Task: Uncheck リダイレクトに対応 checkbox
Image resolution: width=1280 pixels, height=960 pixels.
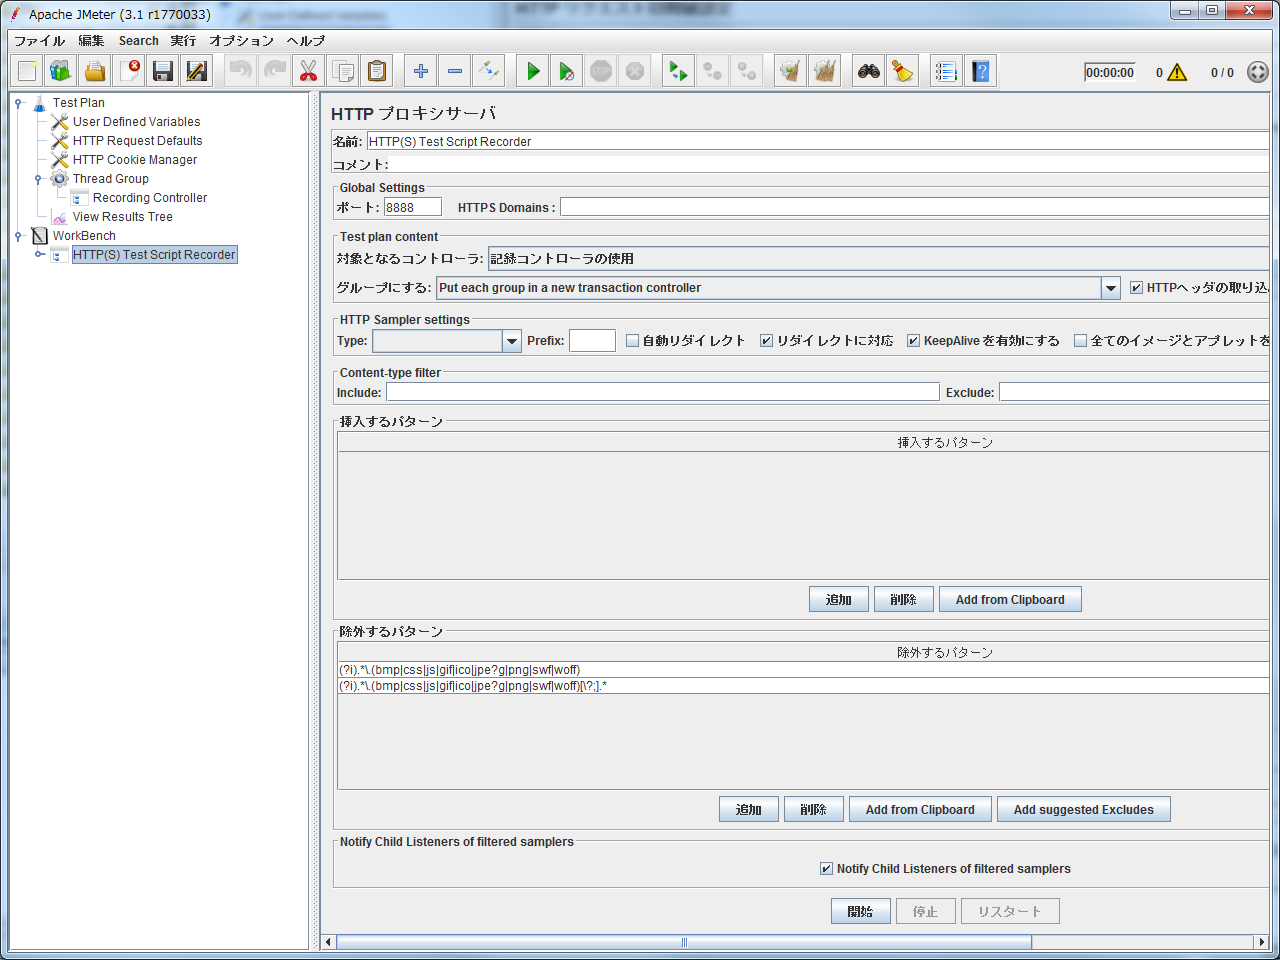Action: (766, 341)
